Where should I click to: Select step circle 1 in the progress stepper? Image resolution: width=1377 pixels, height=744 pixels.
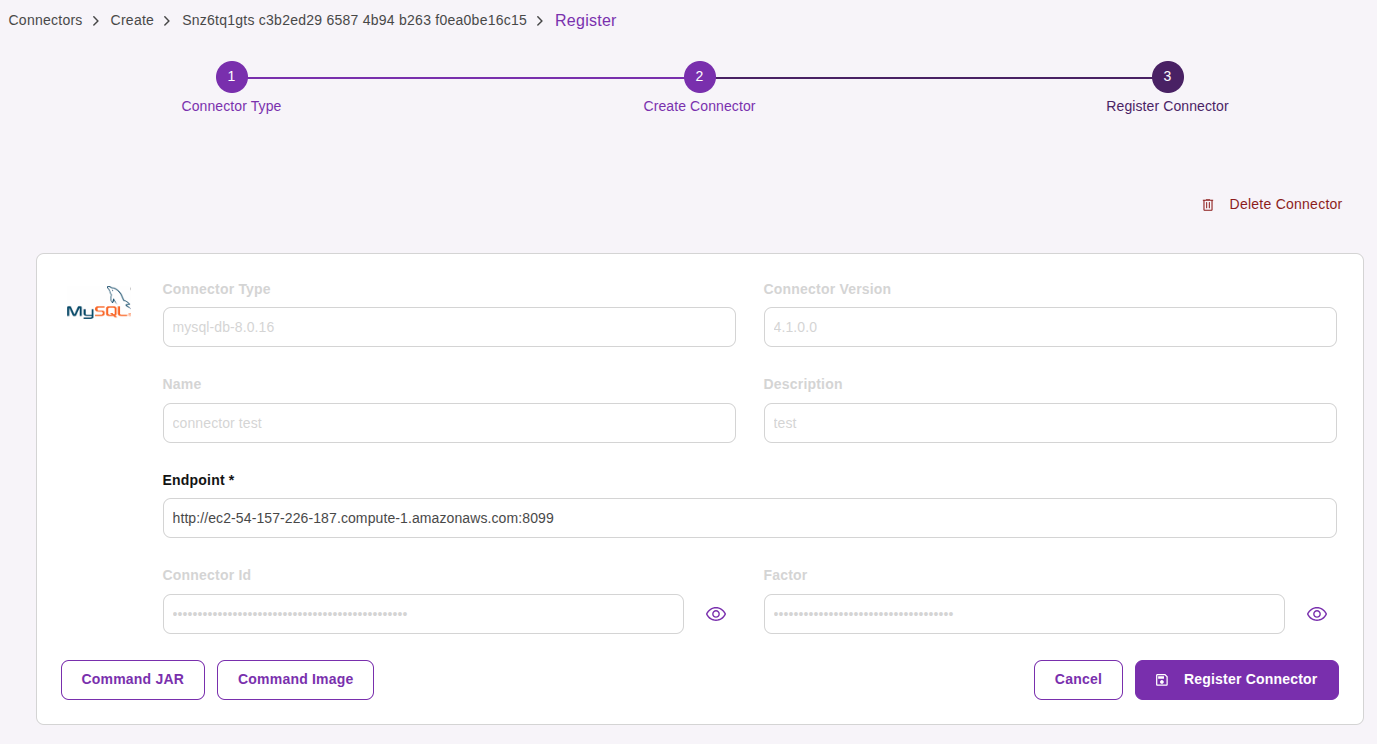(x=231, y=76)
